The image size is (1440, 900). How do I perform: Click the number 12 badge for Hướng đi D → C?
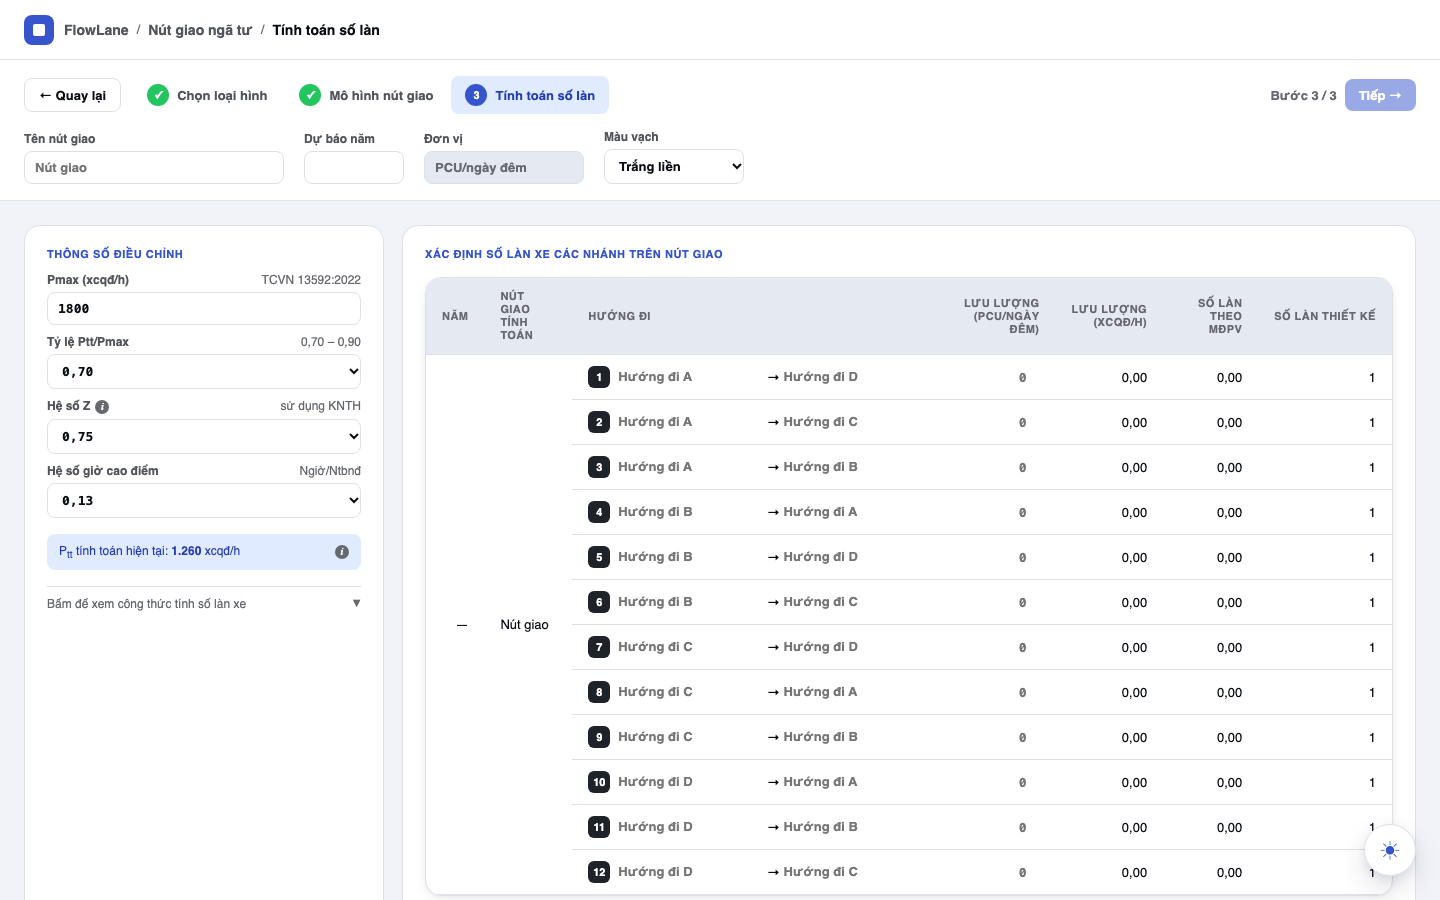(x=599, y=872)
